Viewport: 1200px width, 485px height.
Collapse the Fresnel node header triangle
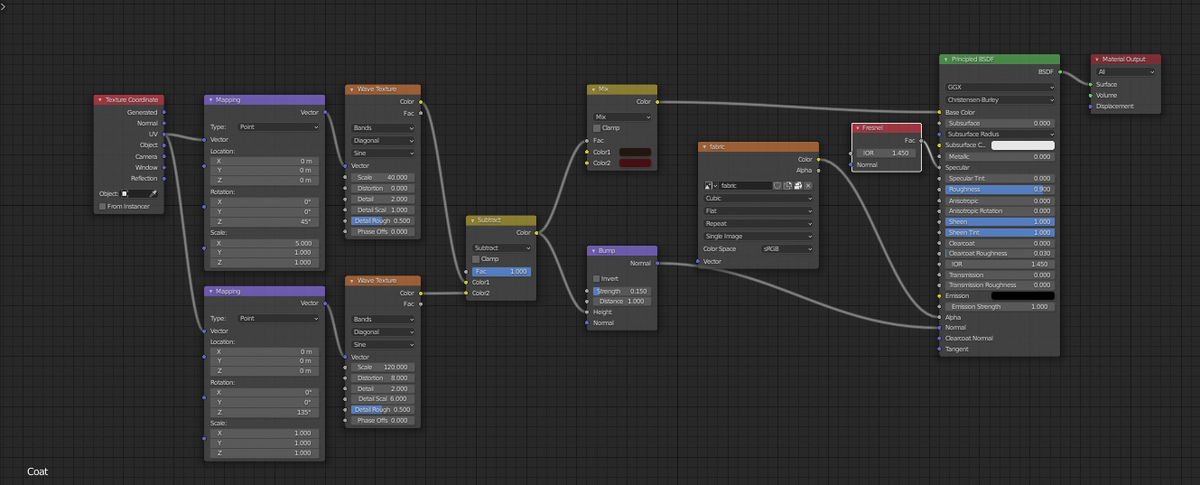[x=857, y=128]
